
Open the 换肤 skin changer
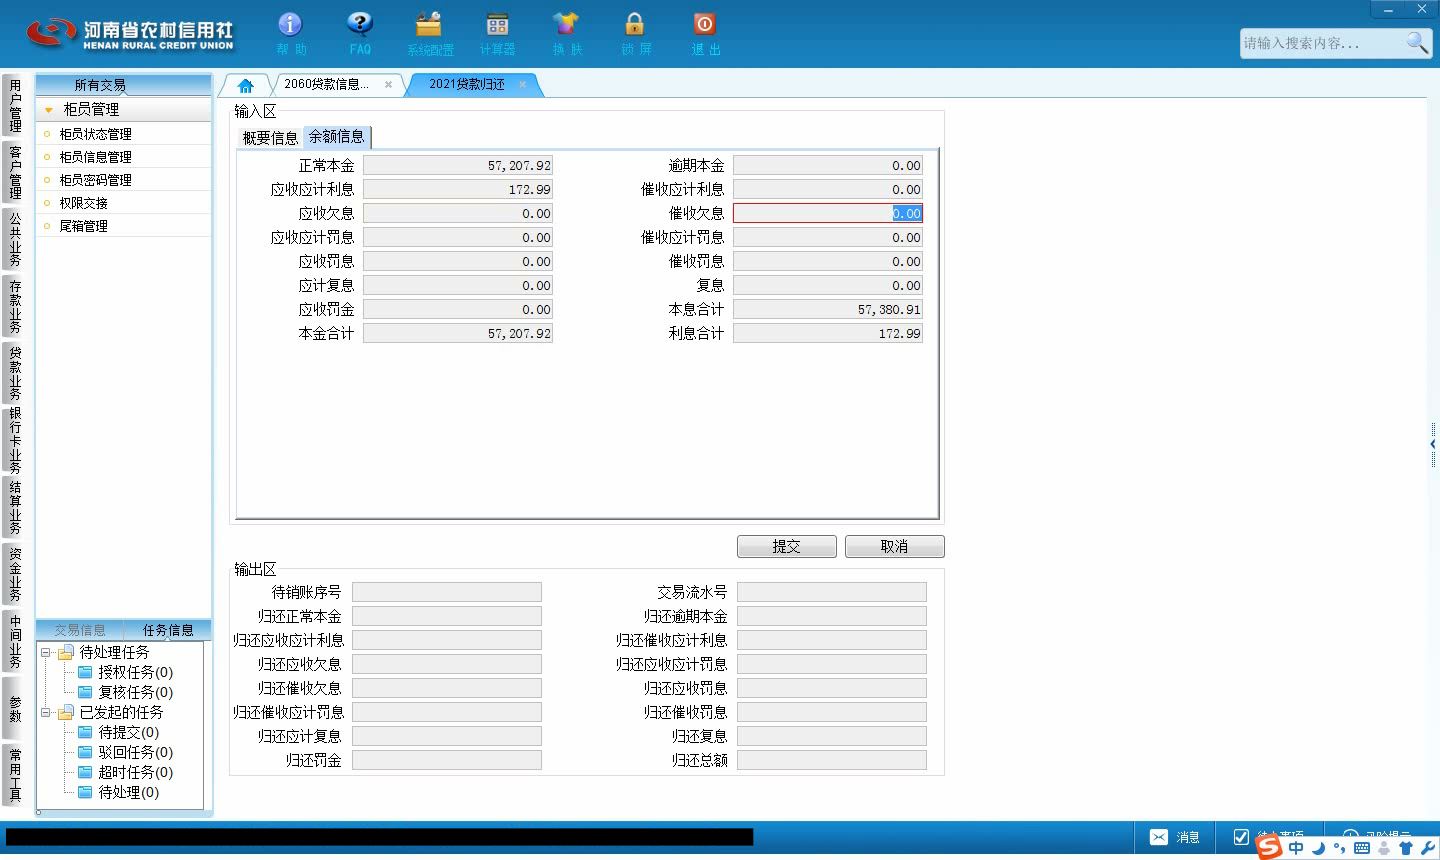click(566, 24)
